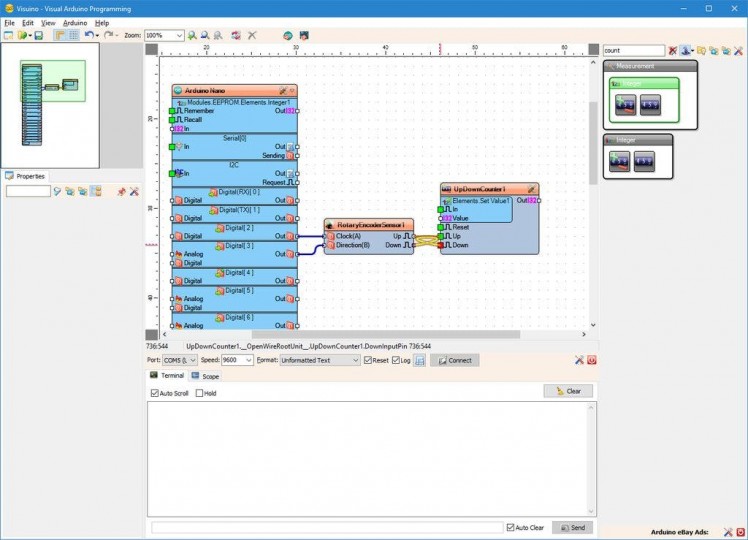Toggle the Auto Scroll checkbox
This screenshot has height=540, width=748.
point(154,393)
